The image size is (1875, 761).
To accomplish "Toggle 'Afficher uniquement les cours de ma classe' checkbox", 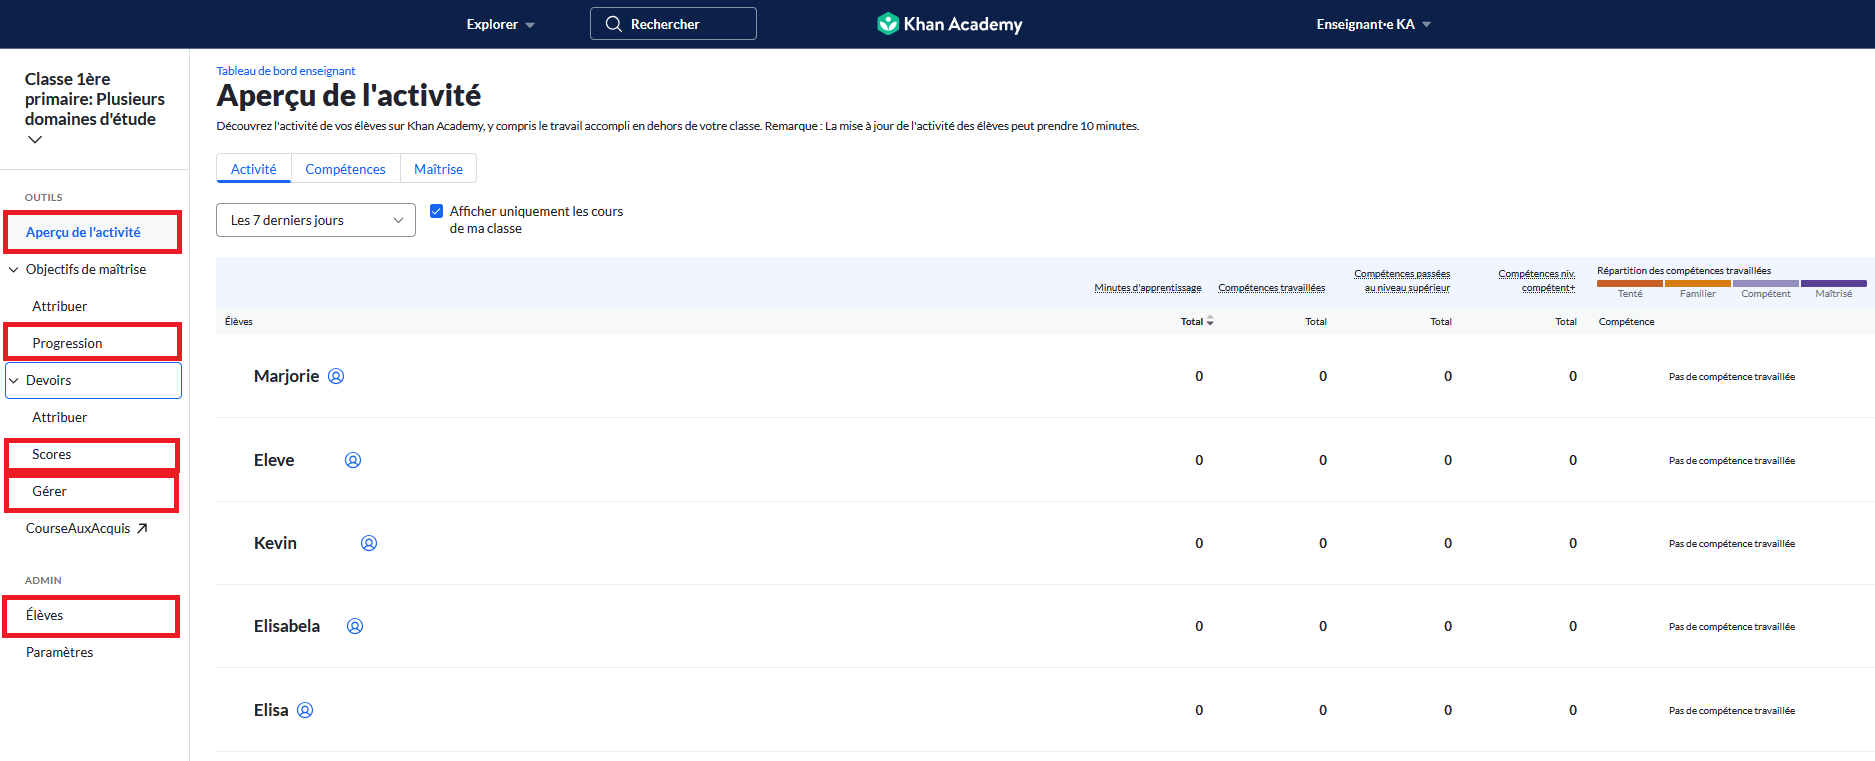I will (436, 211).
